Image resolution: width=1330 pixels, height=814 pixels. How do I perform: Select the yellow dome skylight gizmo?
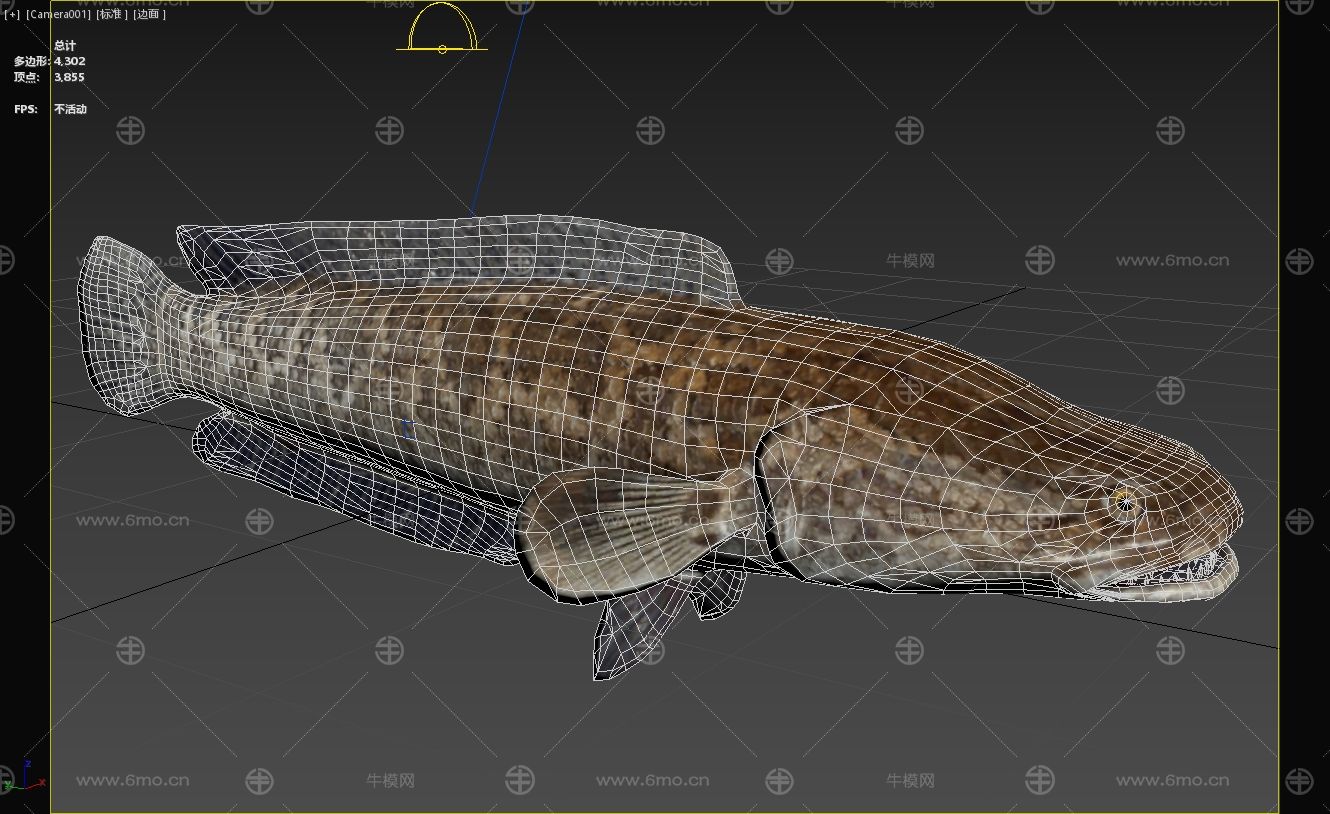tap(442, 30)
